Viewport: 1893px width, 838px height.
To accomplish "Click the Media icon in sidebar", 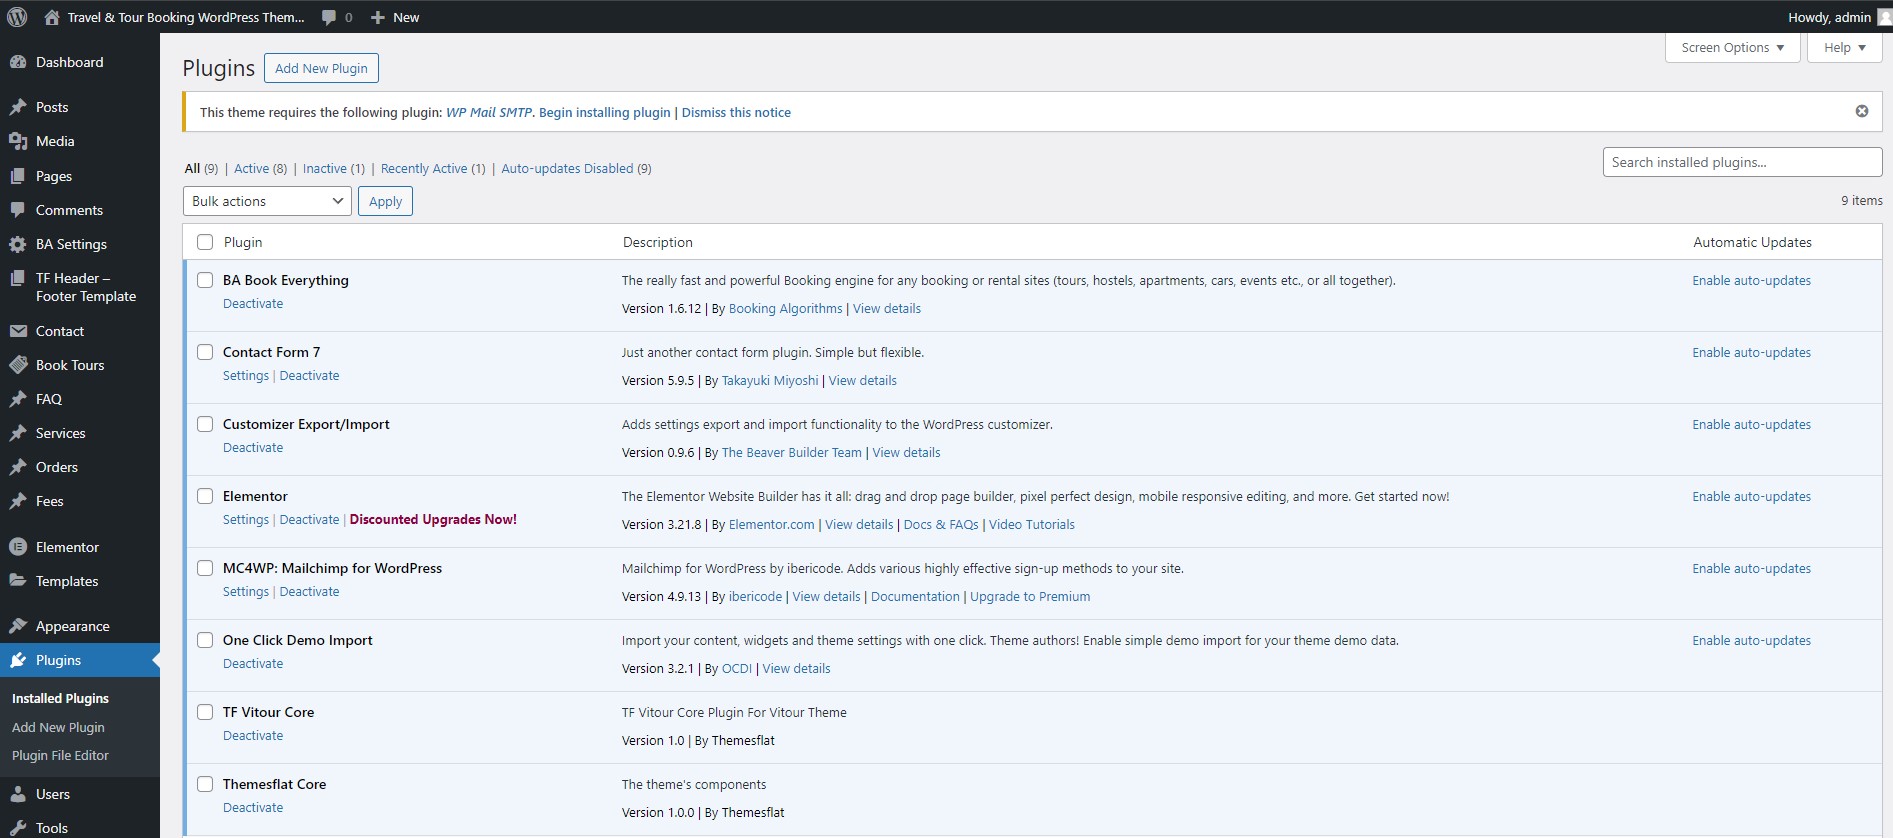I will (18, 141).
